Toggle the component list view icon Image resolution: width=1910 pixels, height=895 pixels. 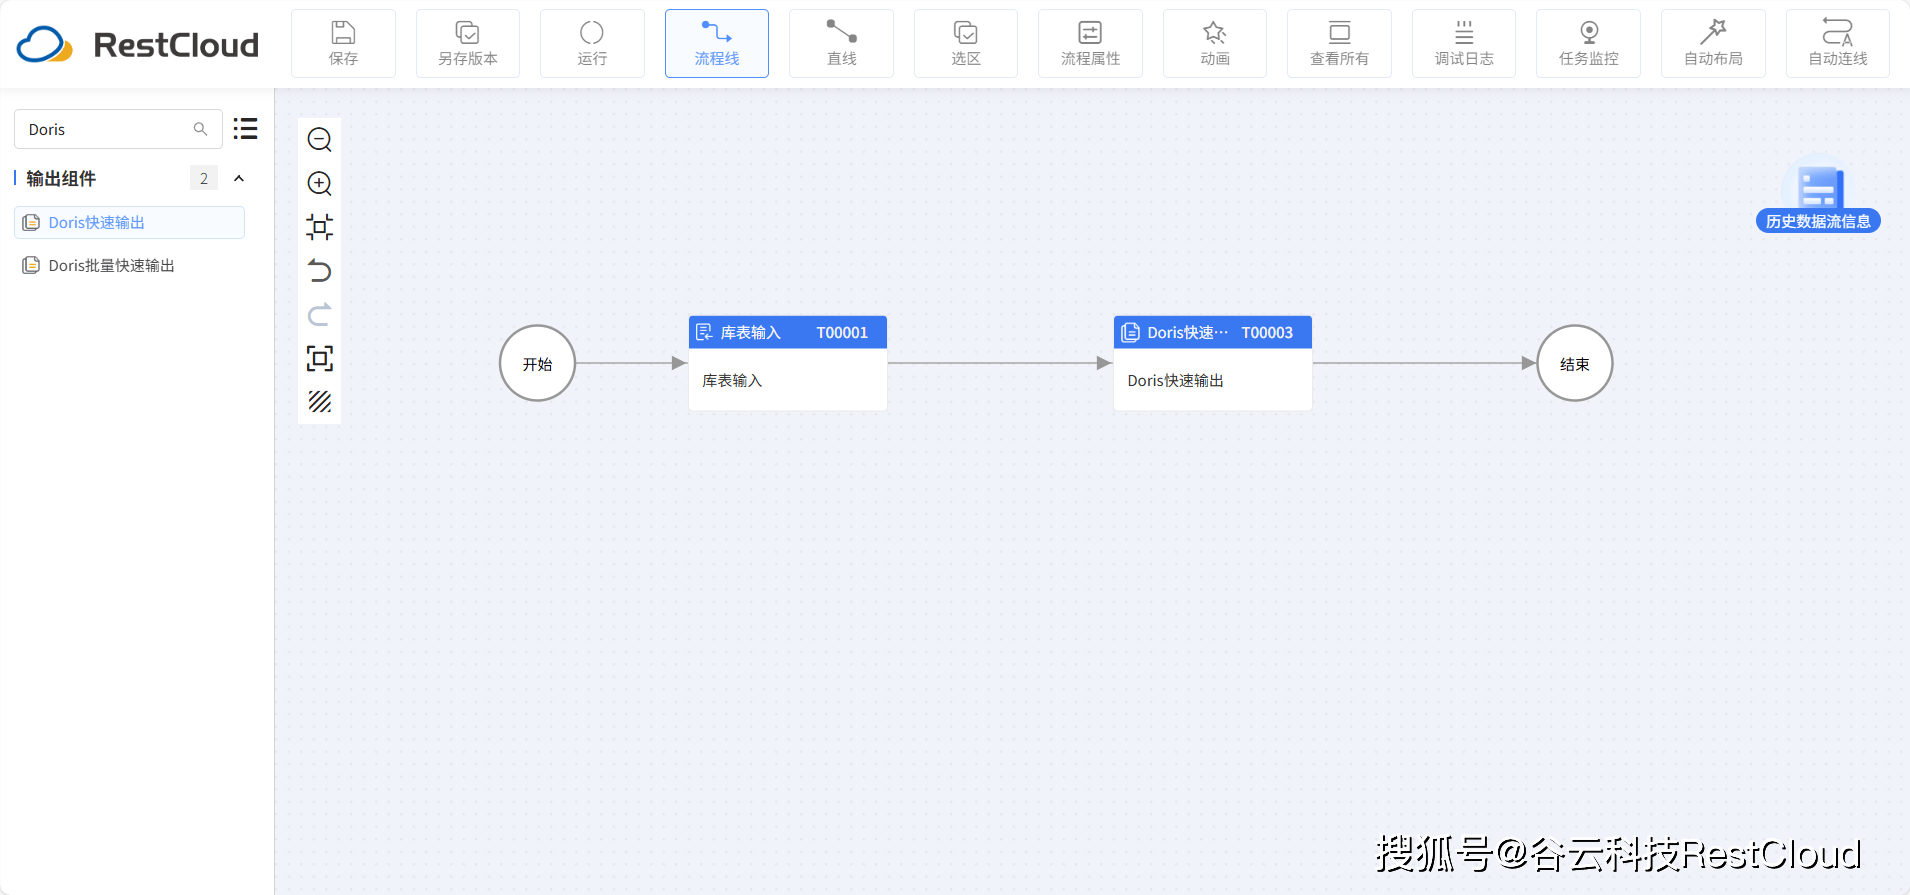pos(245,129)
